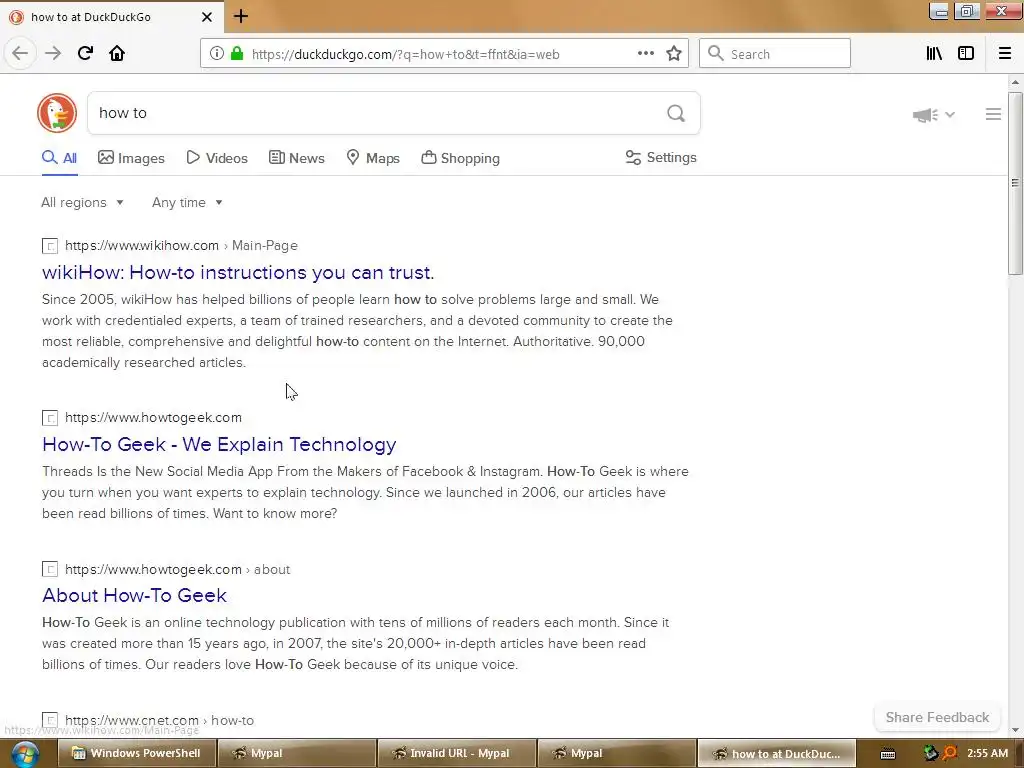Click the cnet.com result favicon

(50, 720)
